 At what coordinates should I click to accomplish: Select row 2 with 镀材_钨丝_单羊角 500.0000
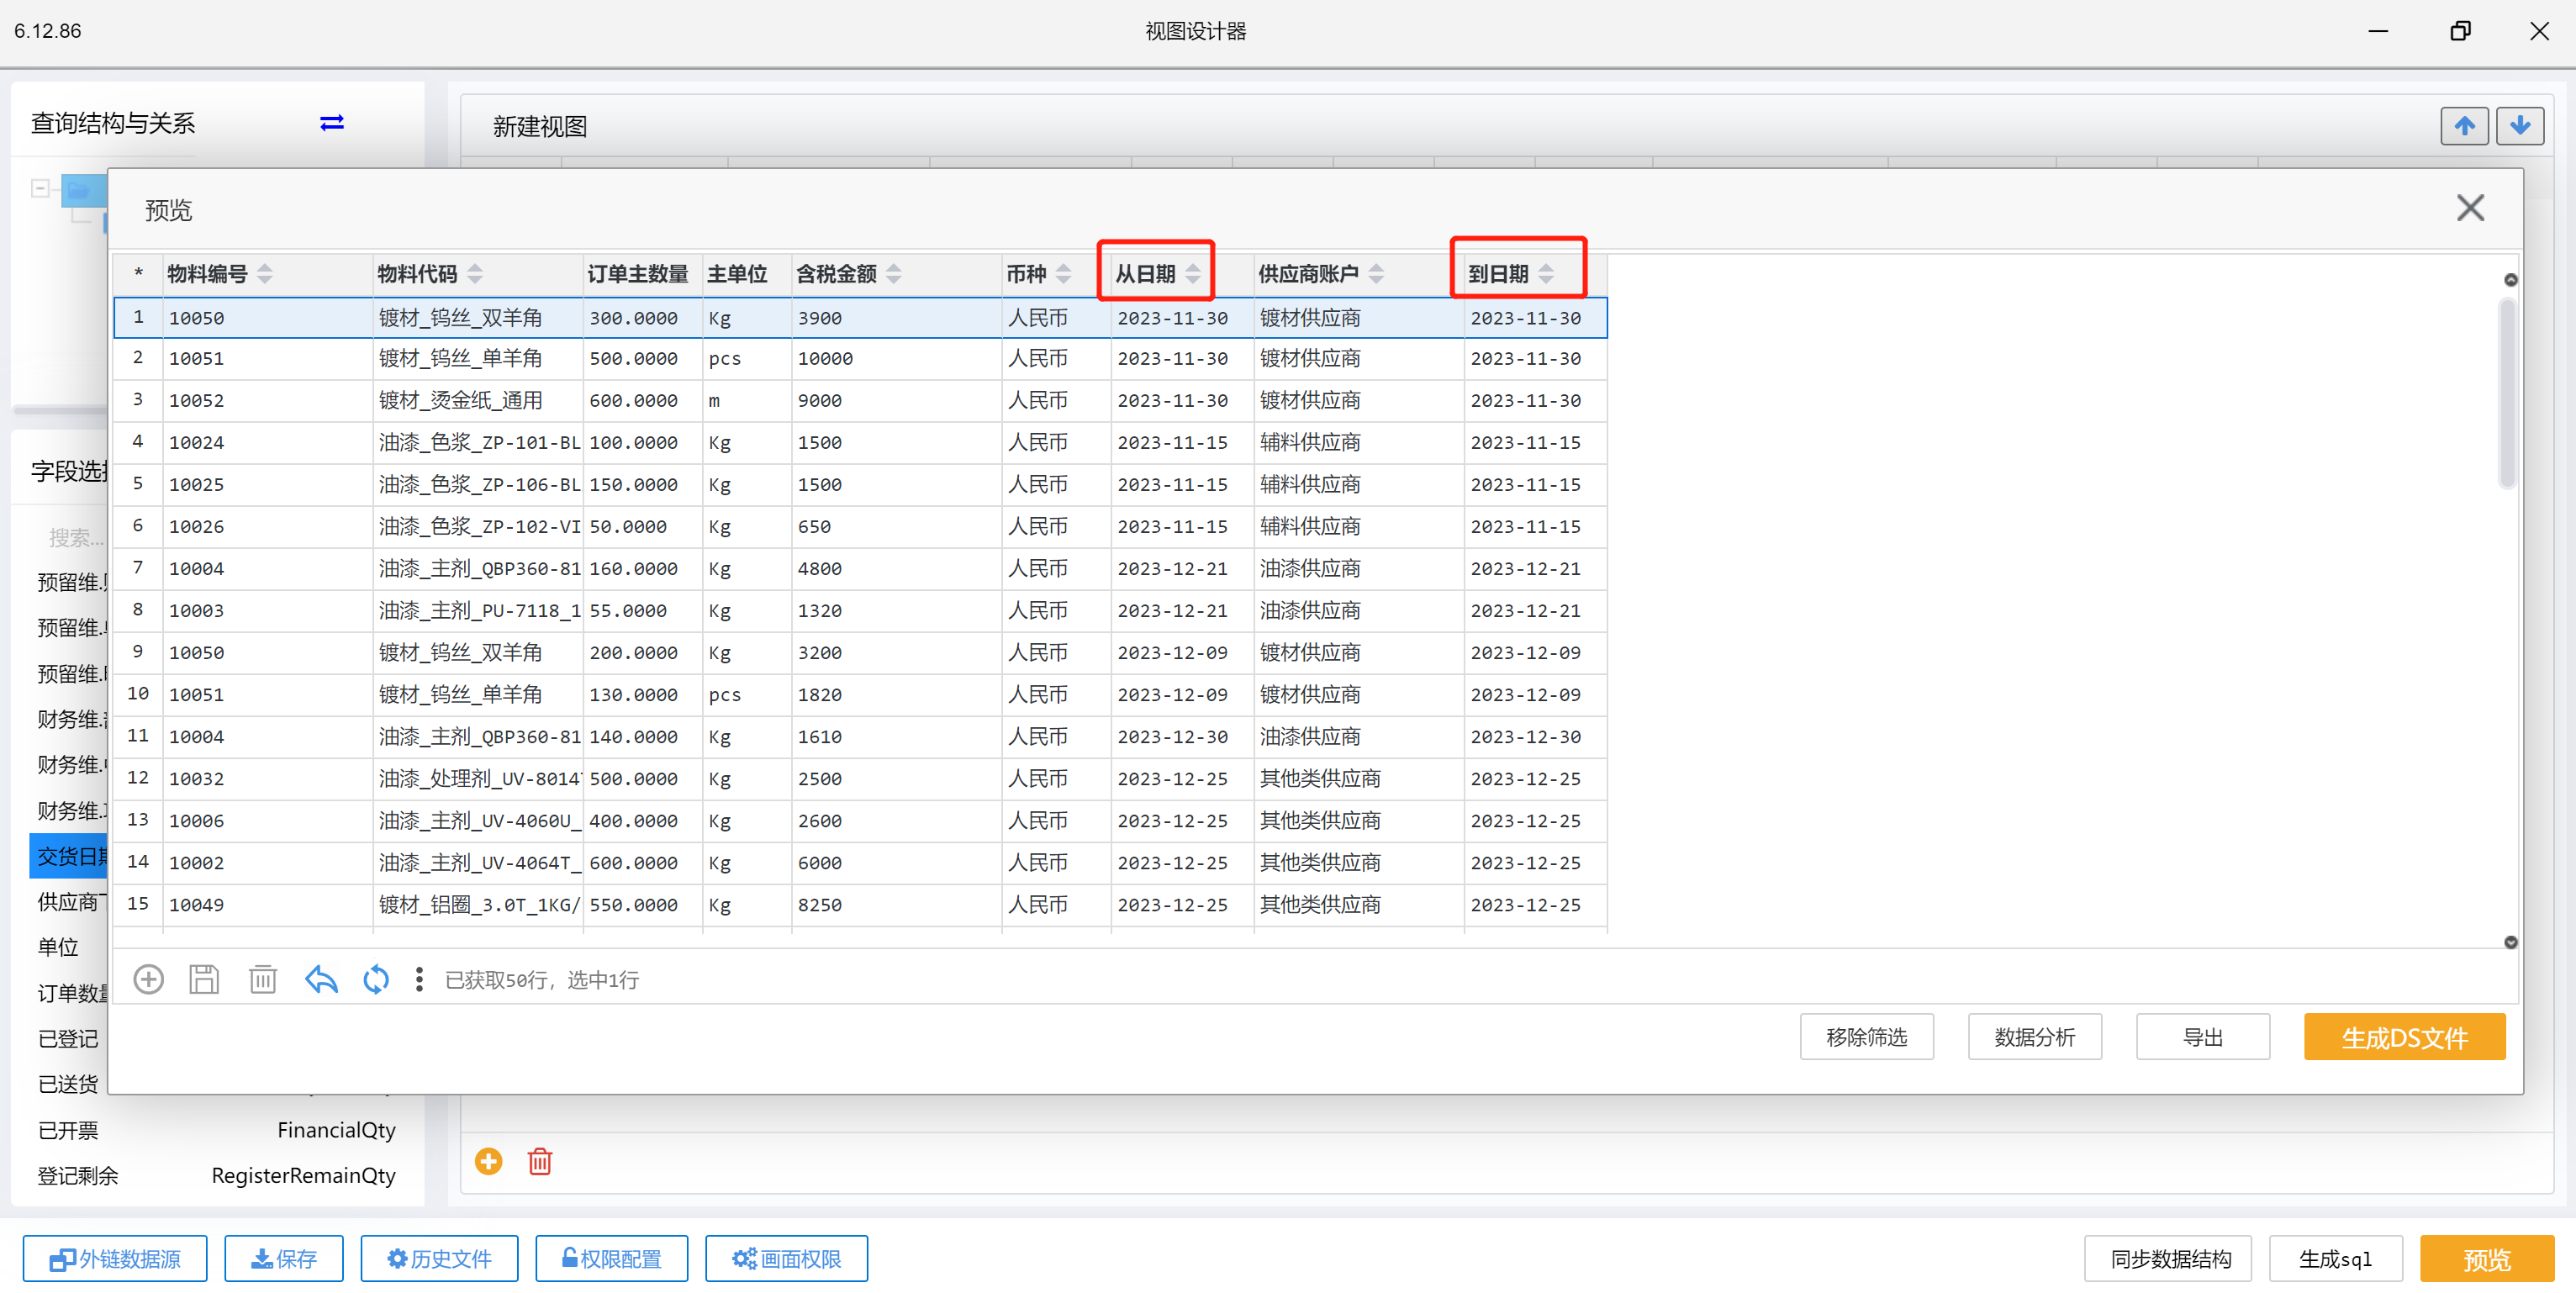tap(860, 358)
